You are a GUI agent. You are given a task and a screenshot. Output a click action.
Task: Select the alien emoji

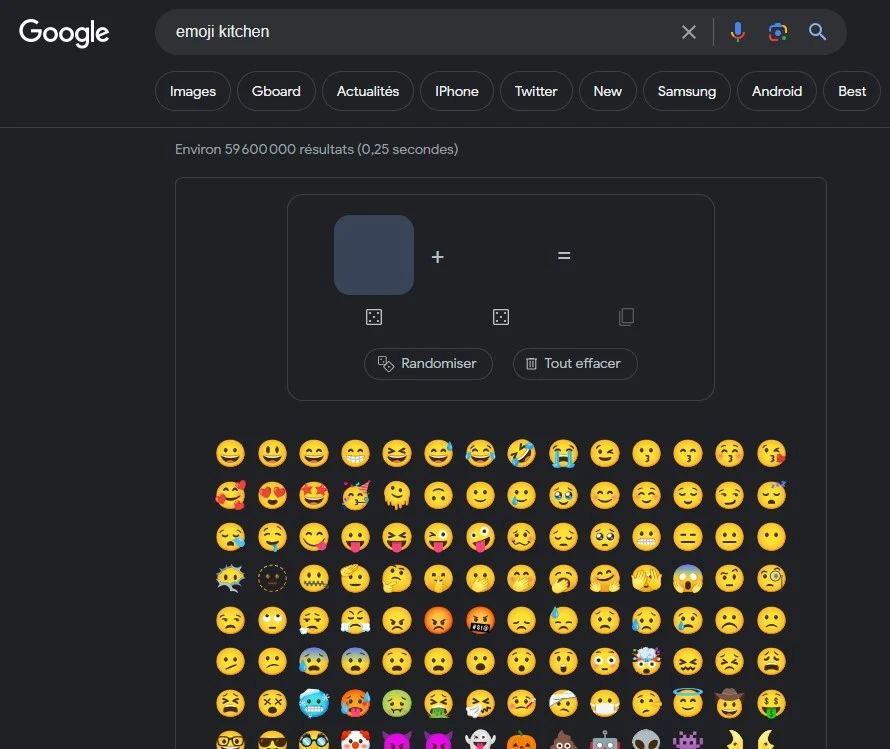pos(646,743)
